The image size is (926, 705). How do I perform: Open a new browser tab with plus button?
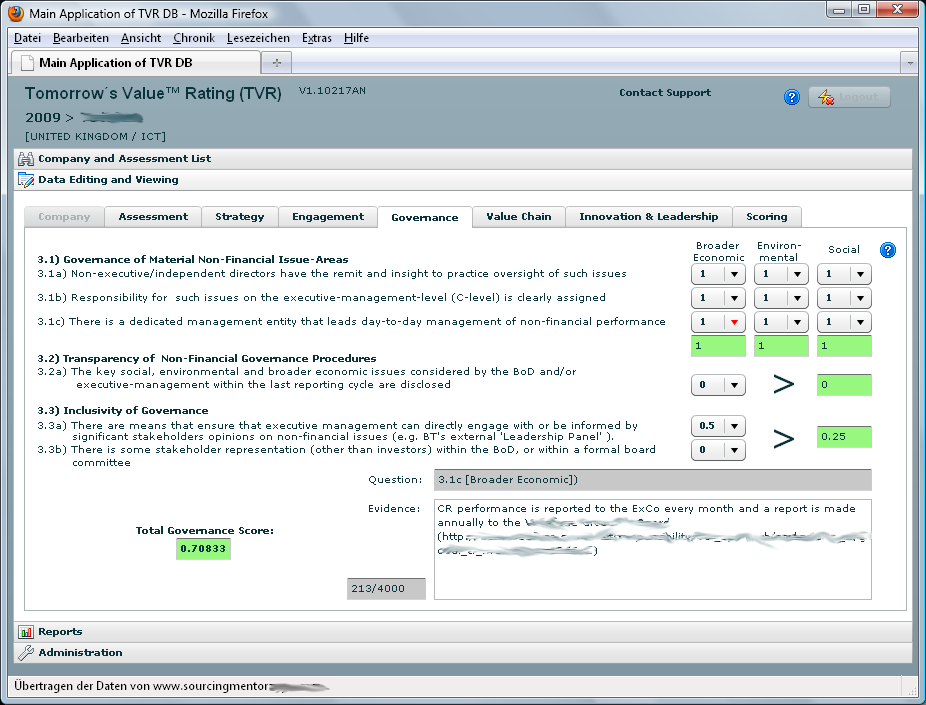276,62
